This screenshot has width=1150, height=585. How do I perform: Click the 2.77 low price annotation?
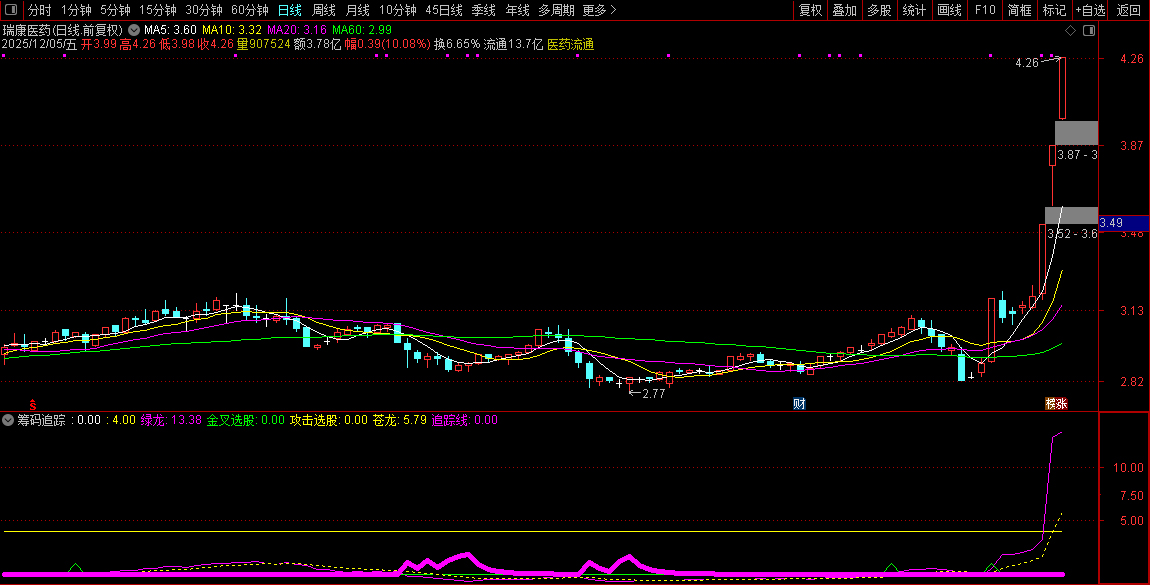coord(653,394)
